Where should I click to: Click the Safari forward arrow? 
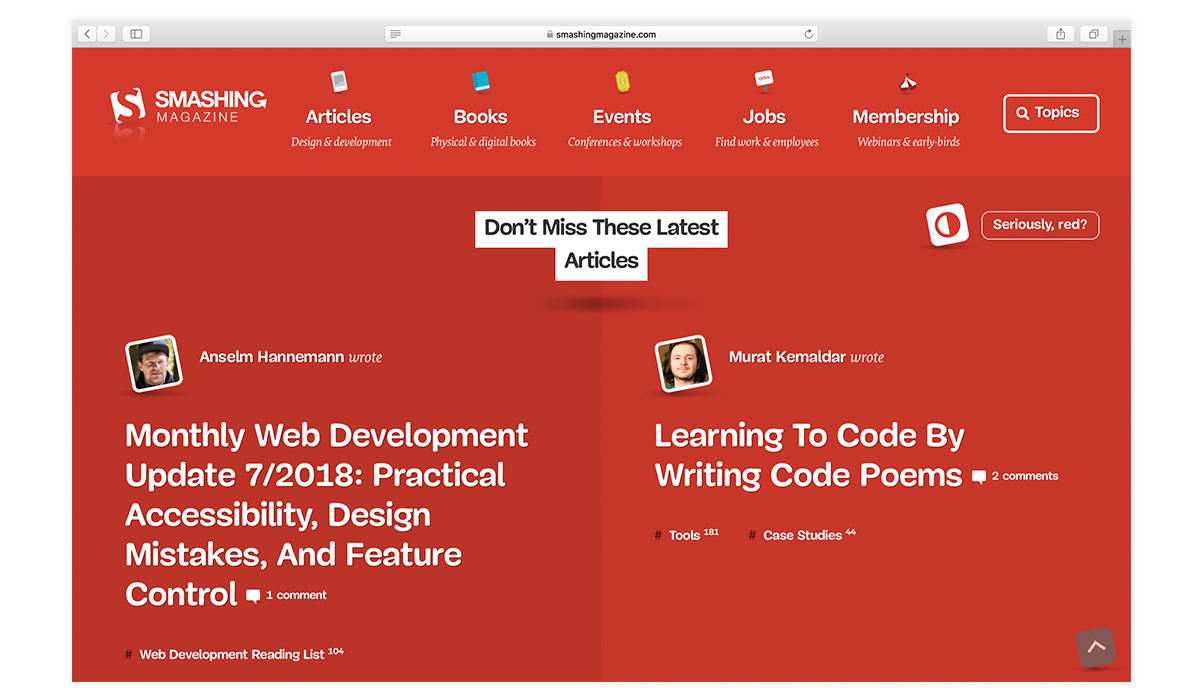107,34
